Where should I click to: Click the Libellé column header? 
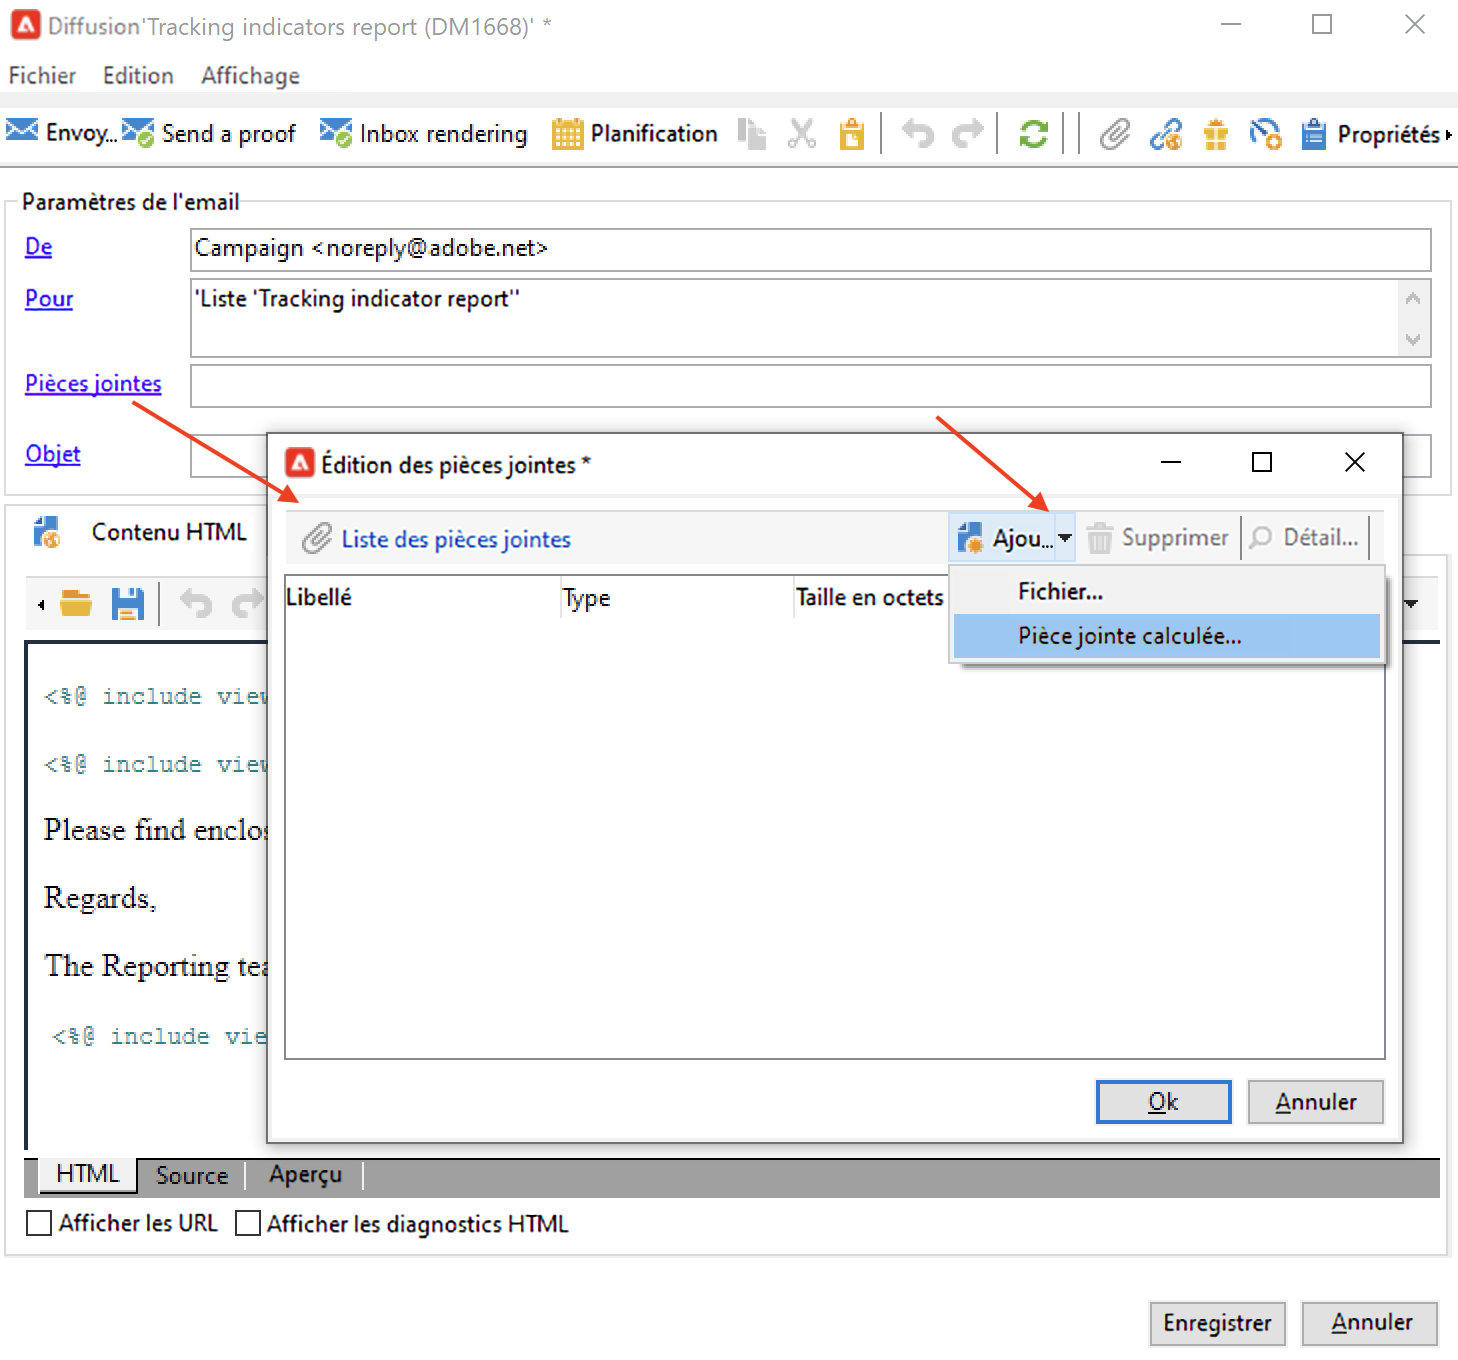[x=422, y=597]
